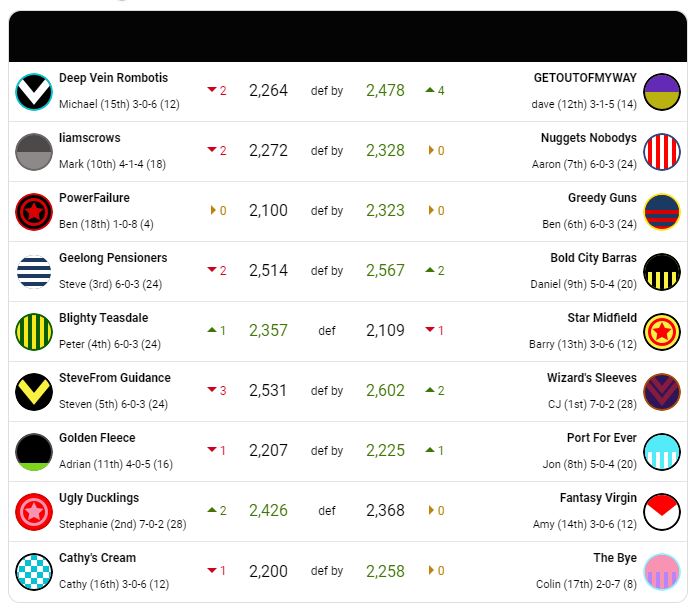Viewport: 700px width, 612px height.
Task: Click the Deep Vein Rombotis team logo
Action: (x=34, y=92)
